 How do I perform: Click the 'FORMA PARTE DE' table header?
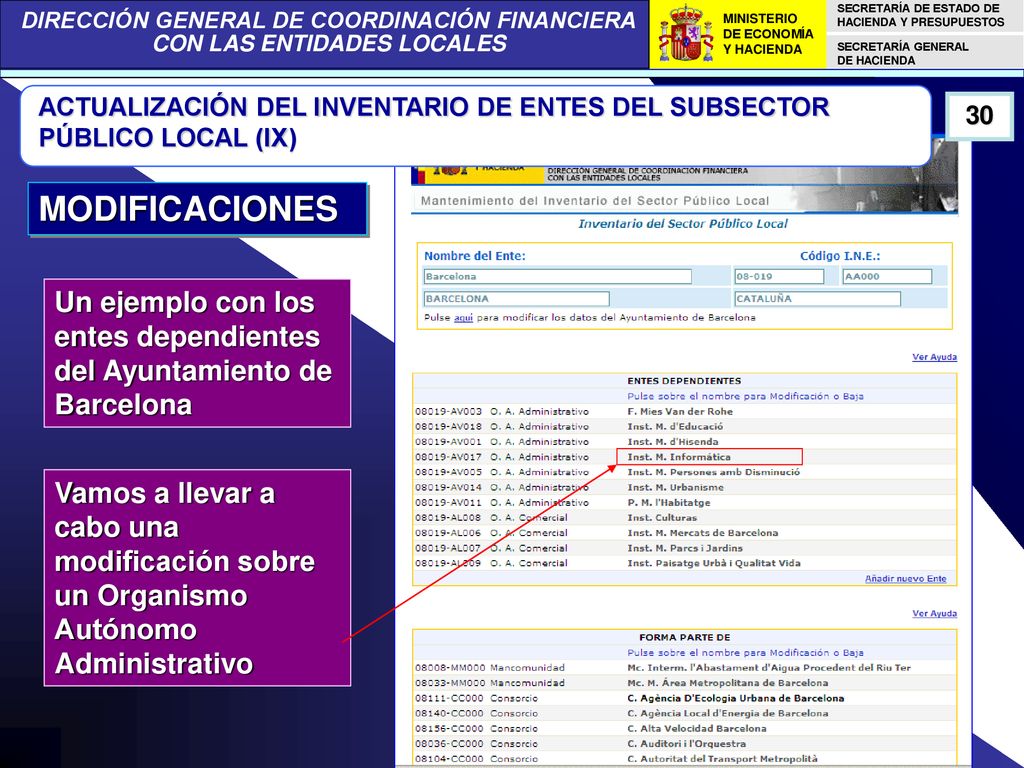coord(684,637)
